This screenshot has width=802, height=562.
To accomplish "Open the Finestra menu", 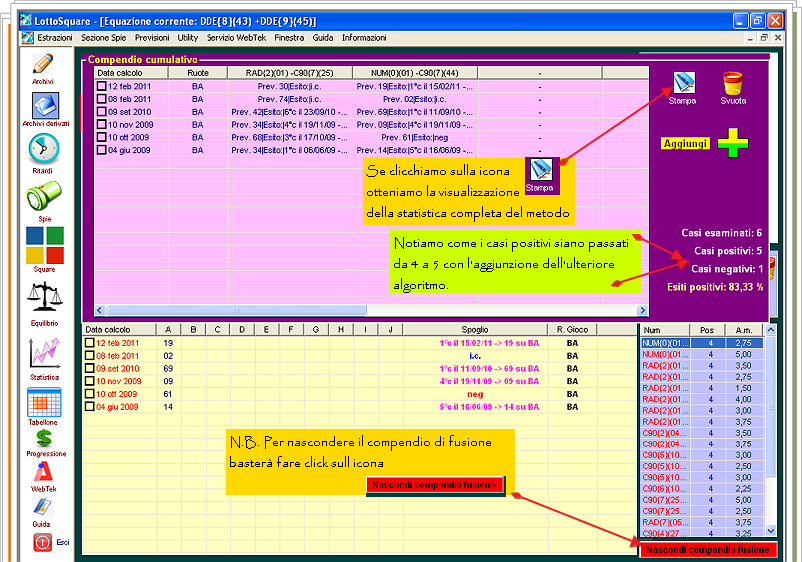I will 289,38.
